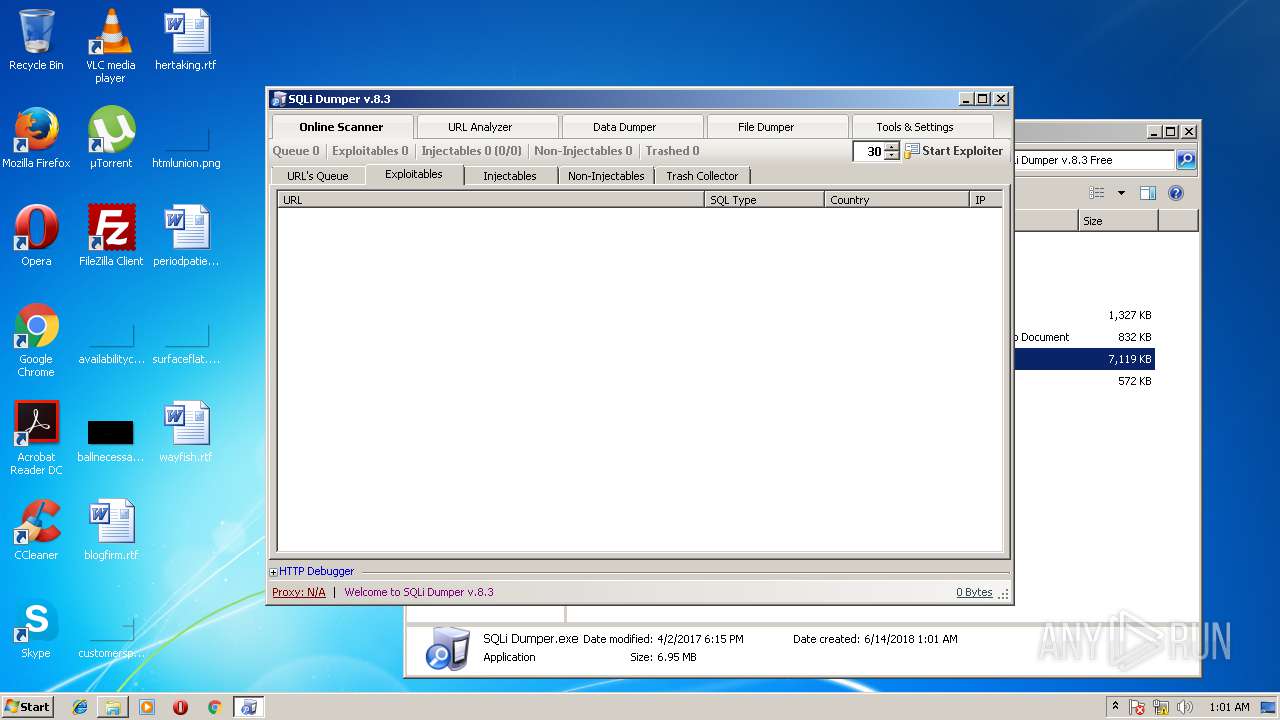Launch Acrobat Reader DC shortcut
The width and height of the screenshot is (1280, 720).
(x=38, y=438)
